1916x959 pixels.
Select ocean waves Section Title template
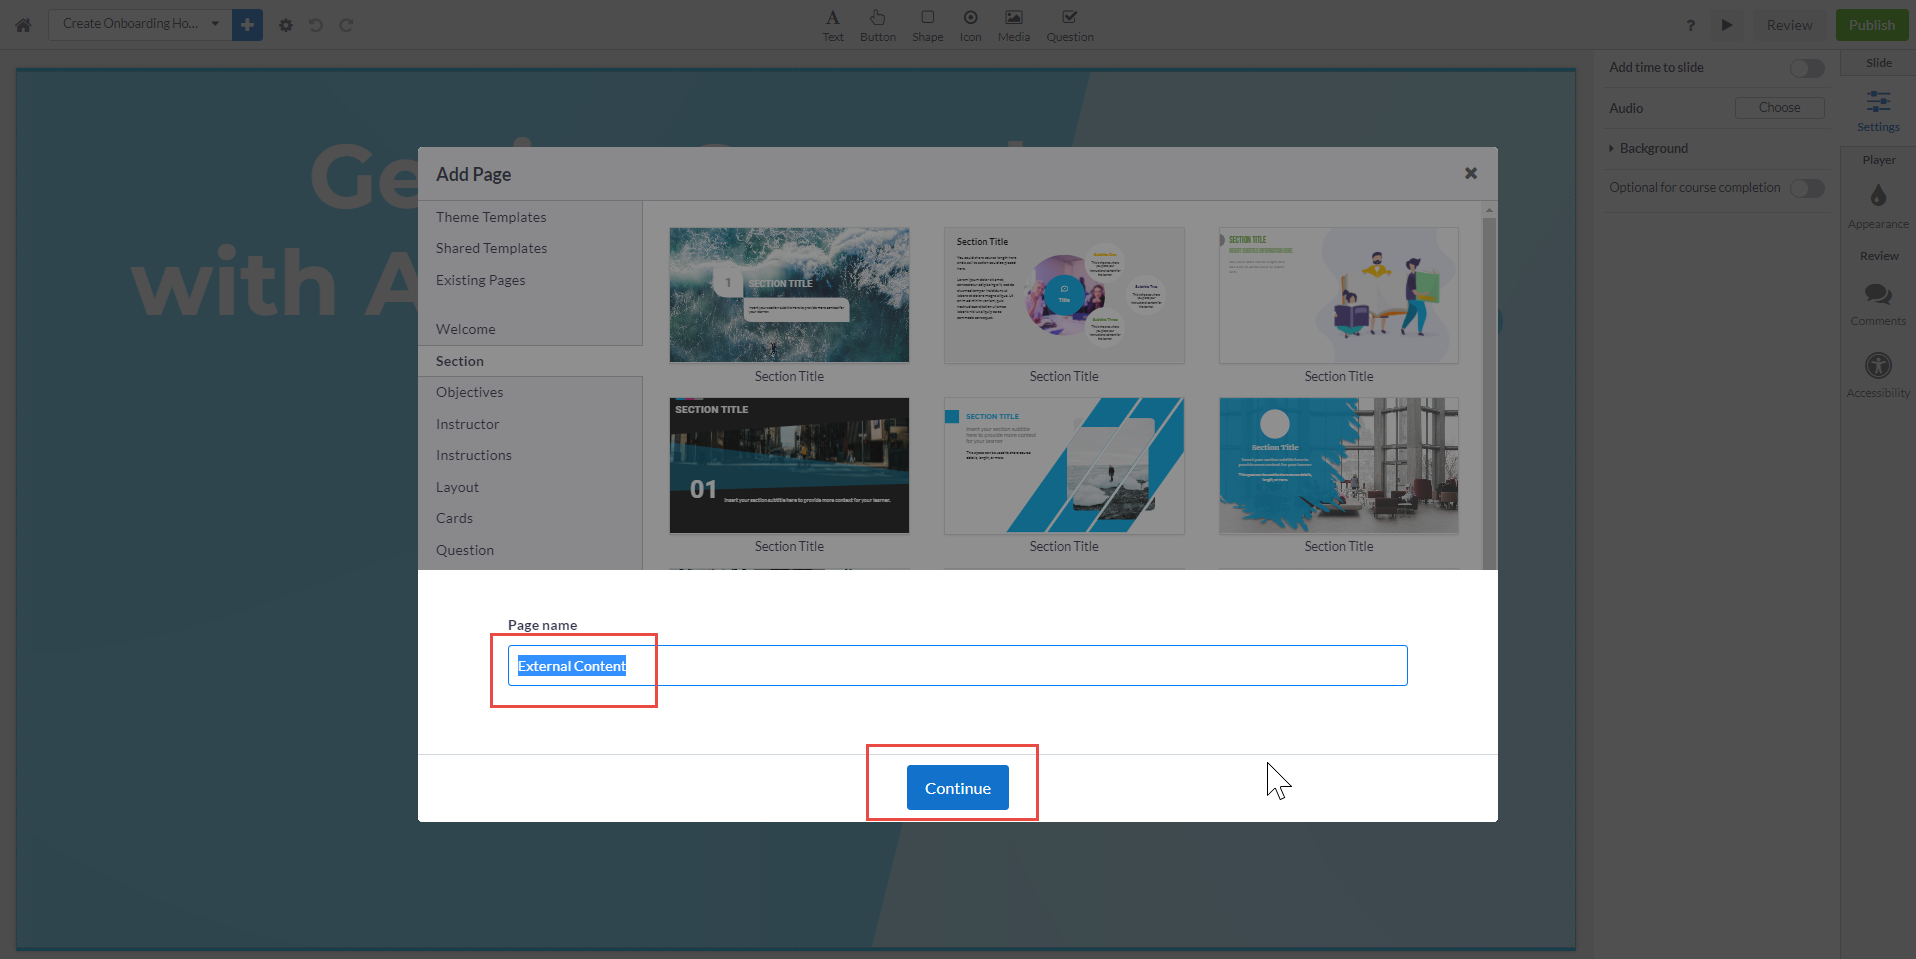[789, 295]
